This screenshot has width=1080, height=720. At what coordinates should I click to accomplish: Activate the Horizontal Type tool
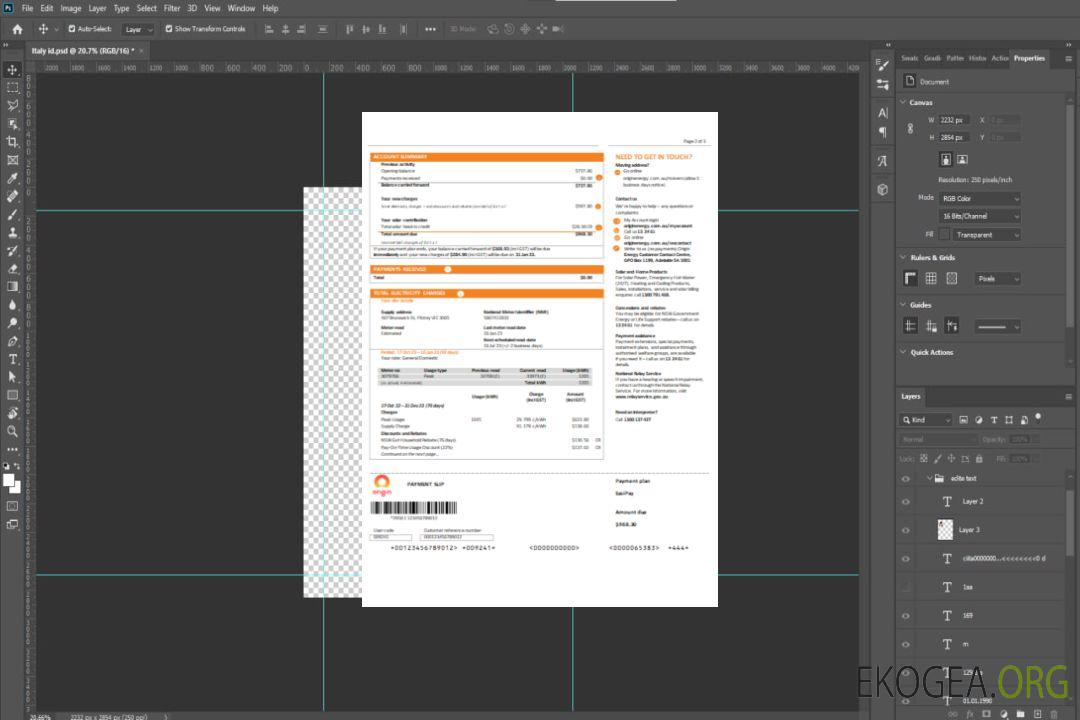[x=13, y=359]
